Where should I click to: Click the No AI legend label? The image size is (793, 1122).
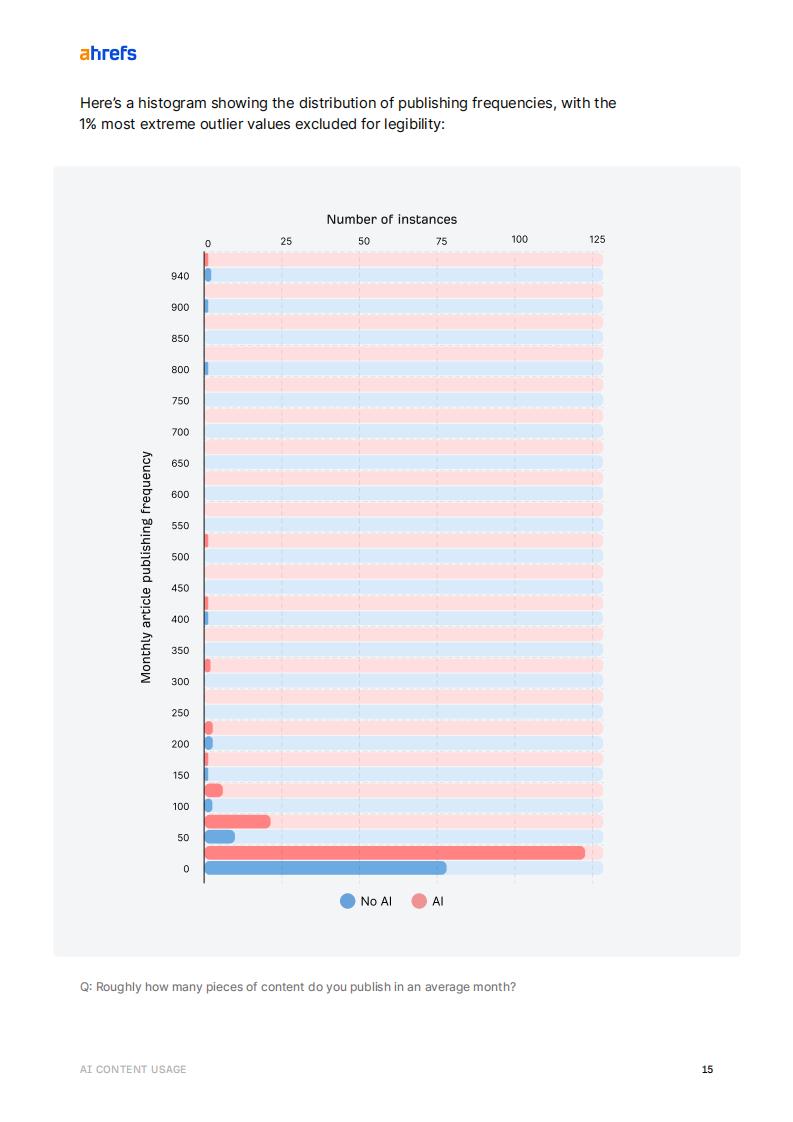tap(376, 902)
